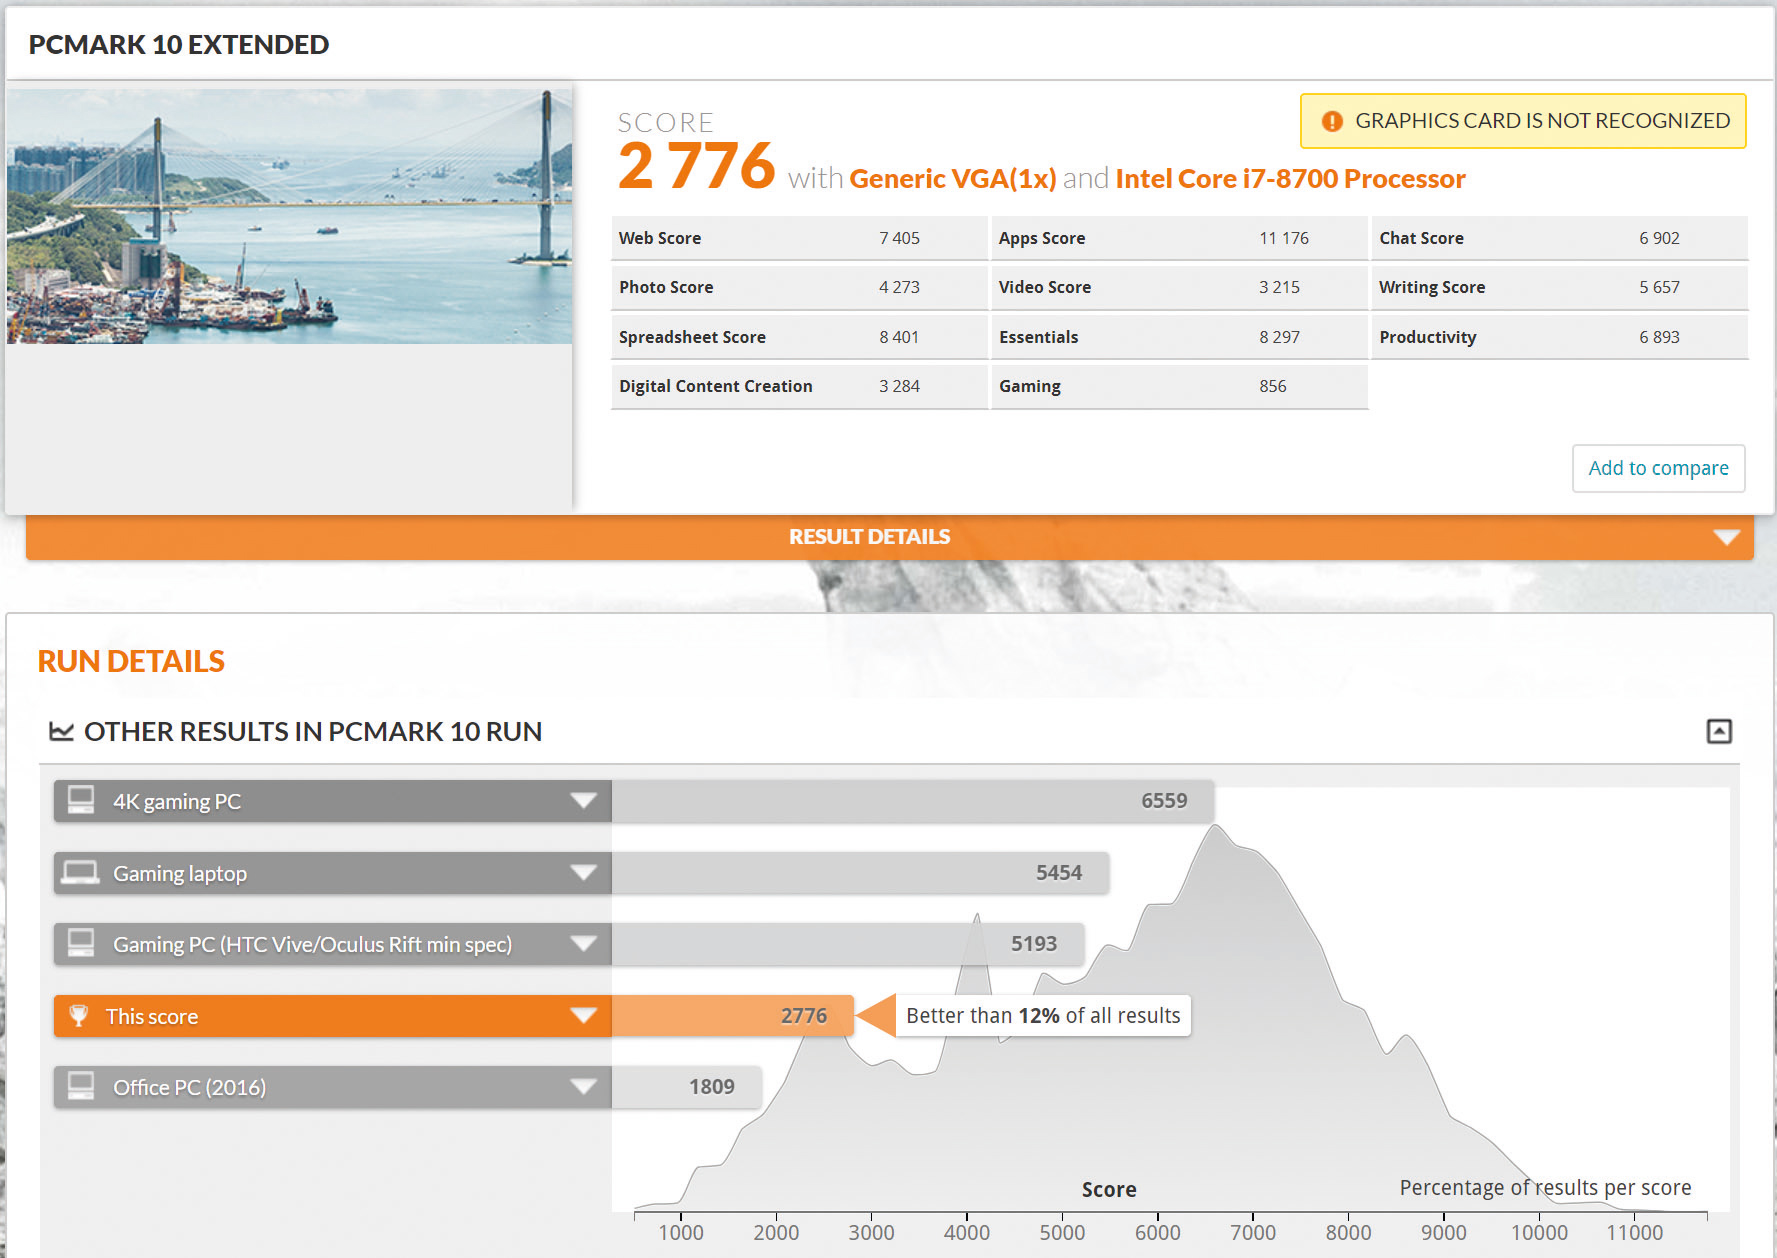Open the Generic VGA(1x) link

[952, 179]
